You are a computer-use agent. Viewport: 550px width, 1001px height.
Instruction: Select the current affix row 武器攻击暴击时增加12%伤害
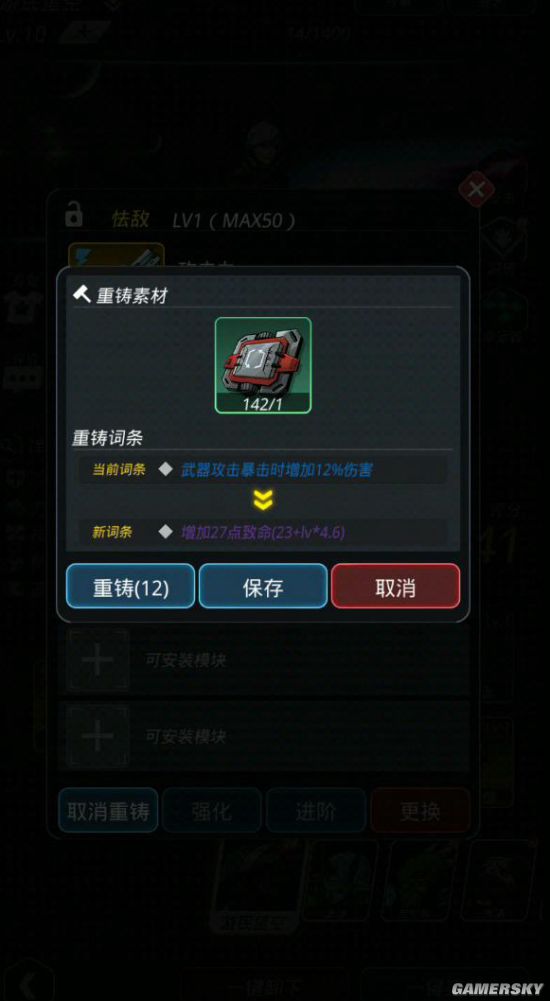pyautogui.click(x=263, y=470)
